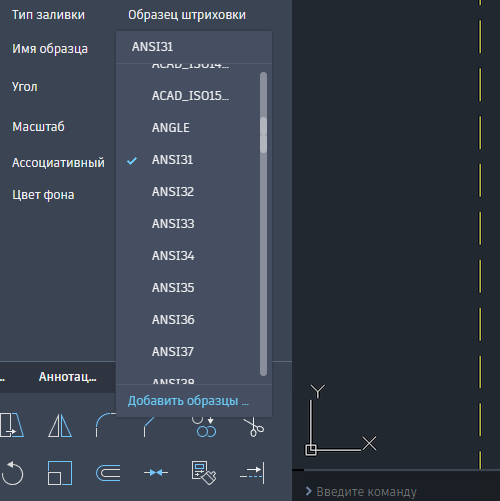The image size is (500, 501).
Task: Click the Имя образца label
Action: [x=50, y=49]
